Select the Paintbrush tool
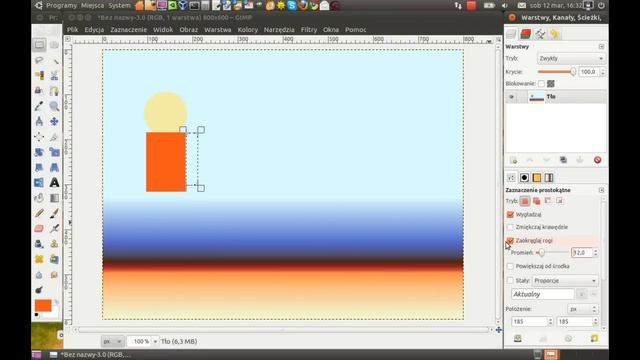The height and width of the screenshot is (360, 640). click(x=54, y=213)
